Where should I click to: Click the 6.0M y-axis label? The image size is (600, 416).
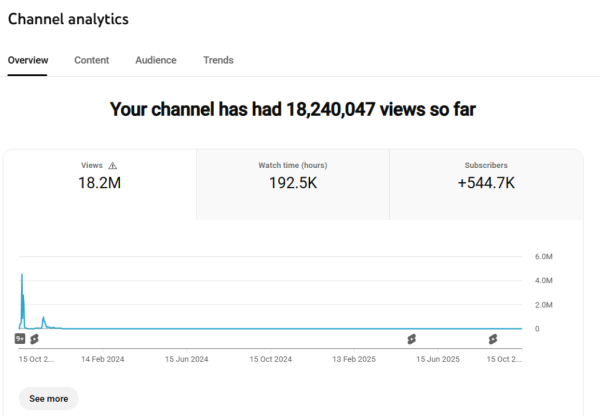(543, 257)
